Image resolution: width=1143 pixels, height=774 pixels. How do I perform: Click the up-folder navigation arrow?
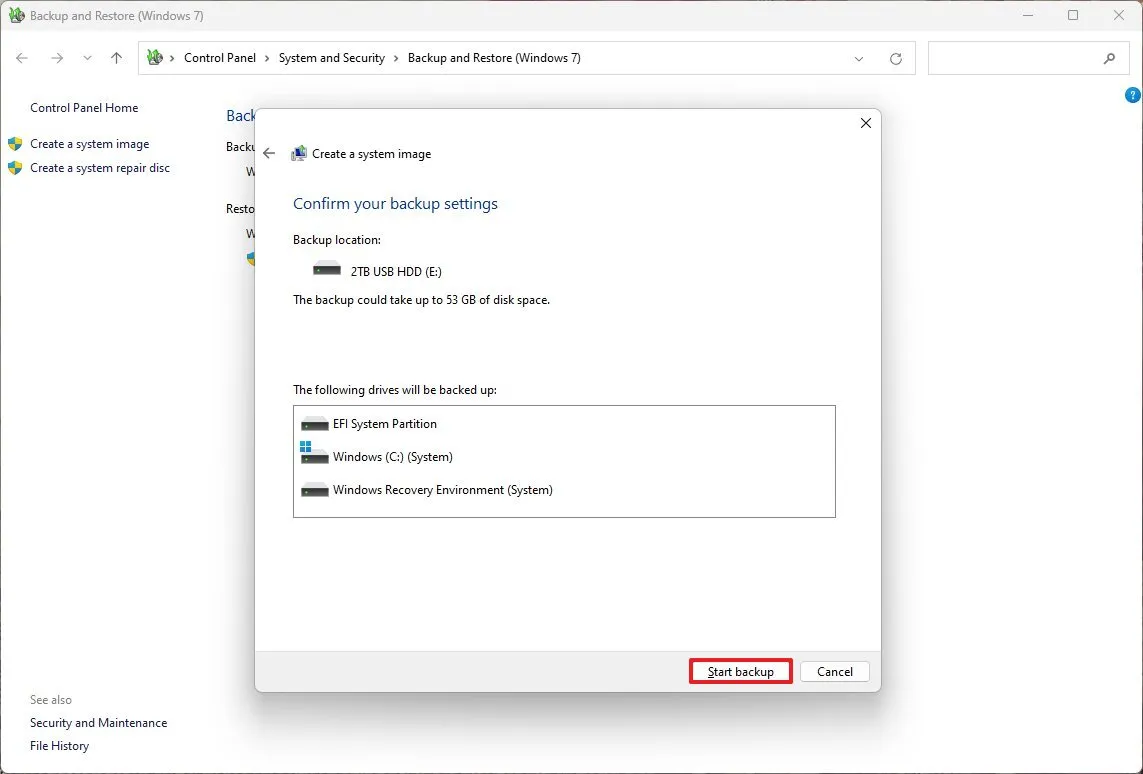click(116, 58)
